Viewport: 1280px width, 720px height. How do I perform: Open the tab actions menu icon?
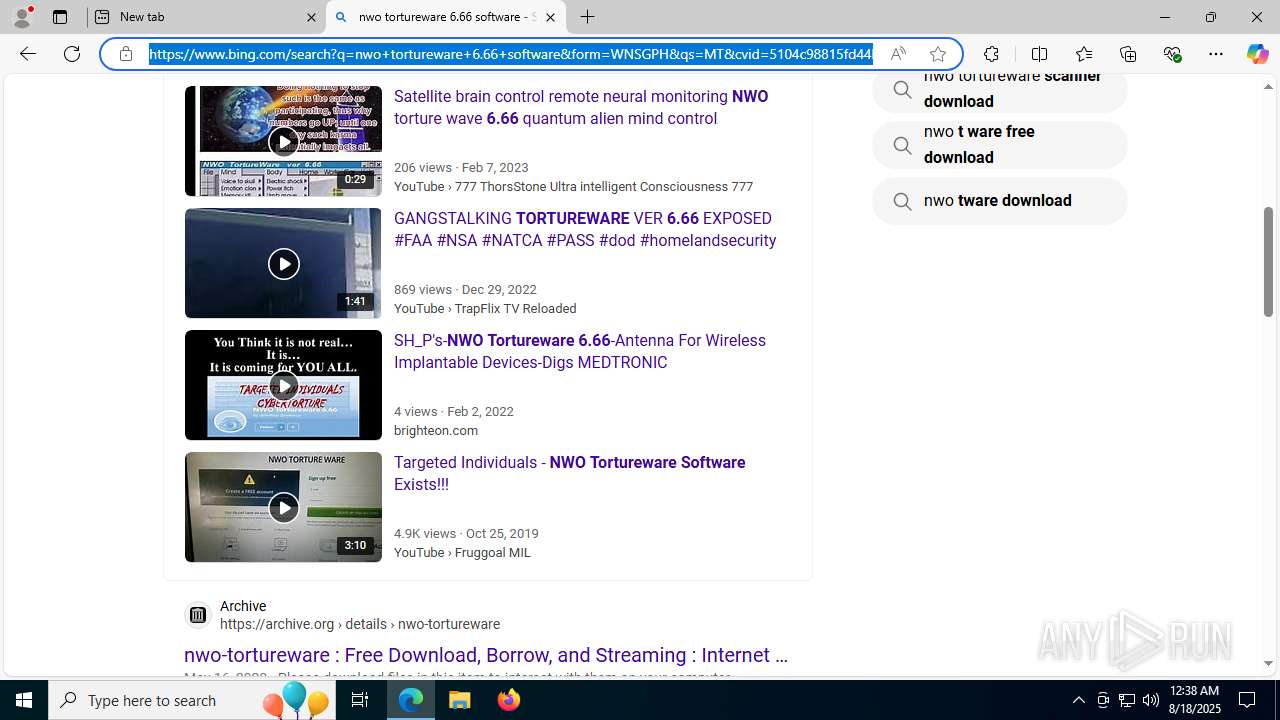60,17
